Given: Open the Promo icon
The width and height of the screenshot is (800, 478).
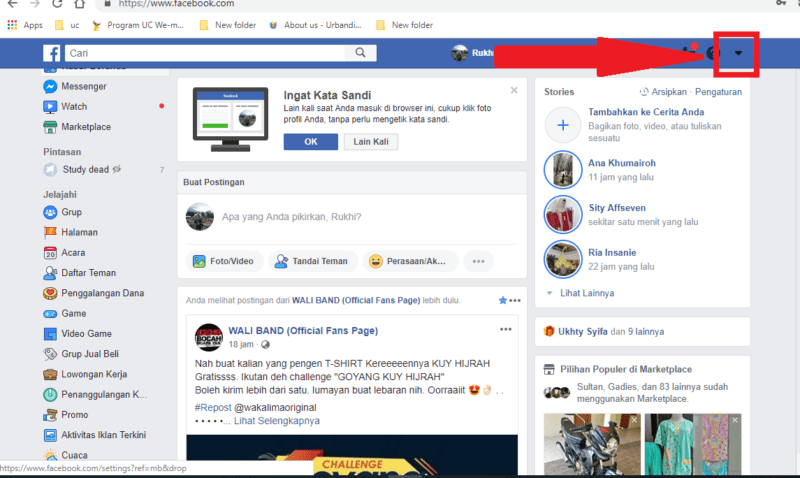Looking at the screenshot, I should pos(50,415).
